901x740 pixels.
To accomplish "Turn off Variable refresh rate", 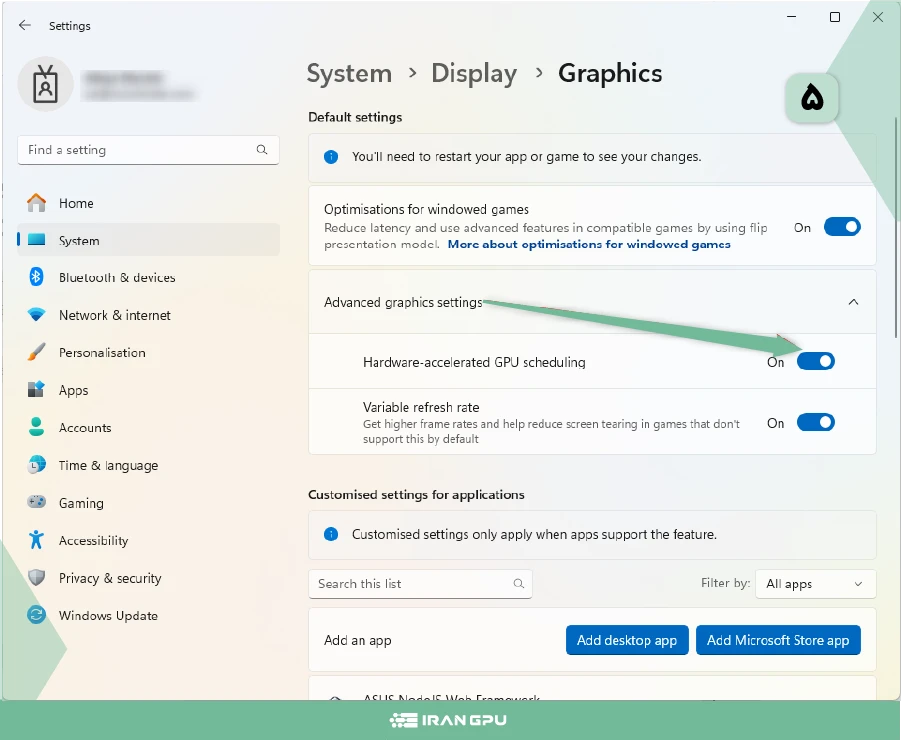I will point(815,422).
